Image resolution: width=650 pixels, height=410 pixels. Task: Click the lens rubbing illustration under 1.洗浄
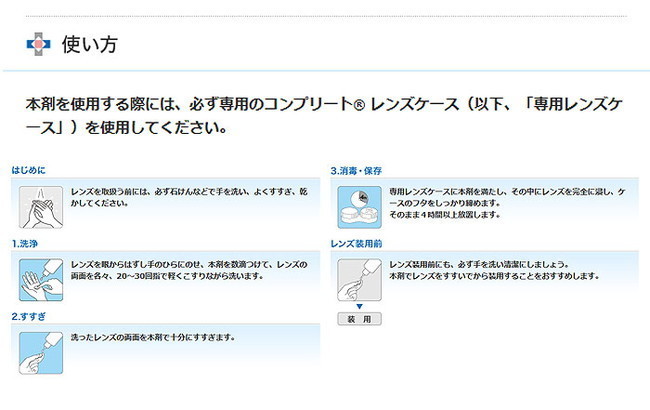41,279
